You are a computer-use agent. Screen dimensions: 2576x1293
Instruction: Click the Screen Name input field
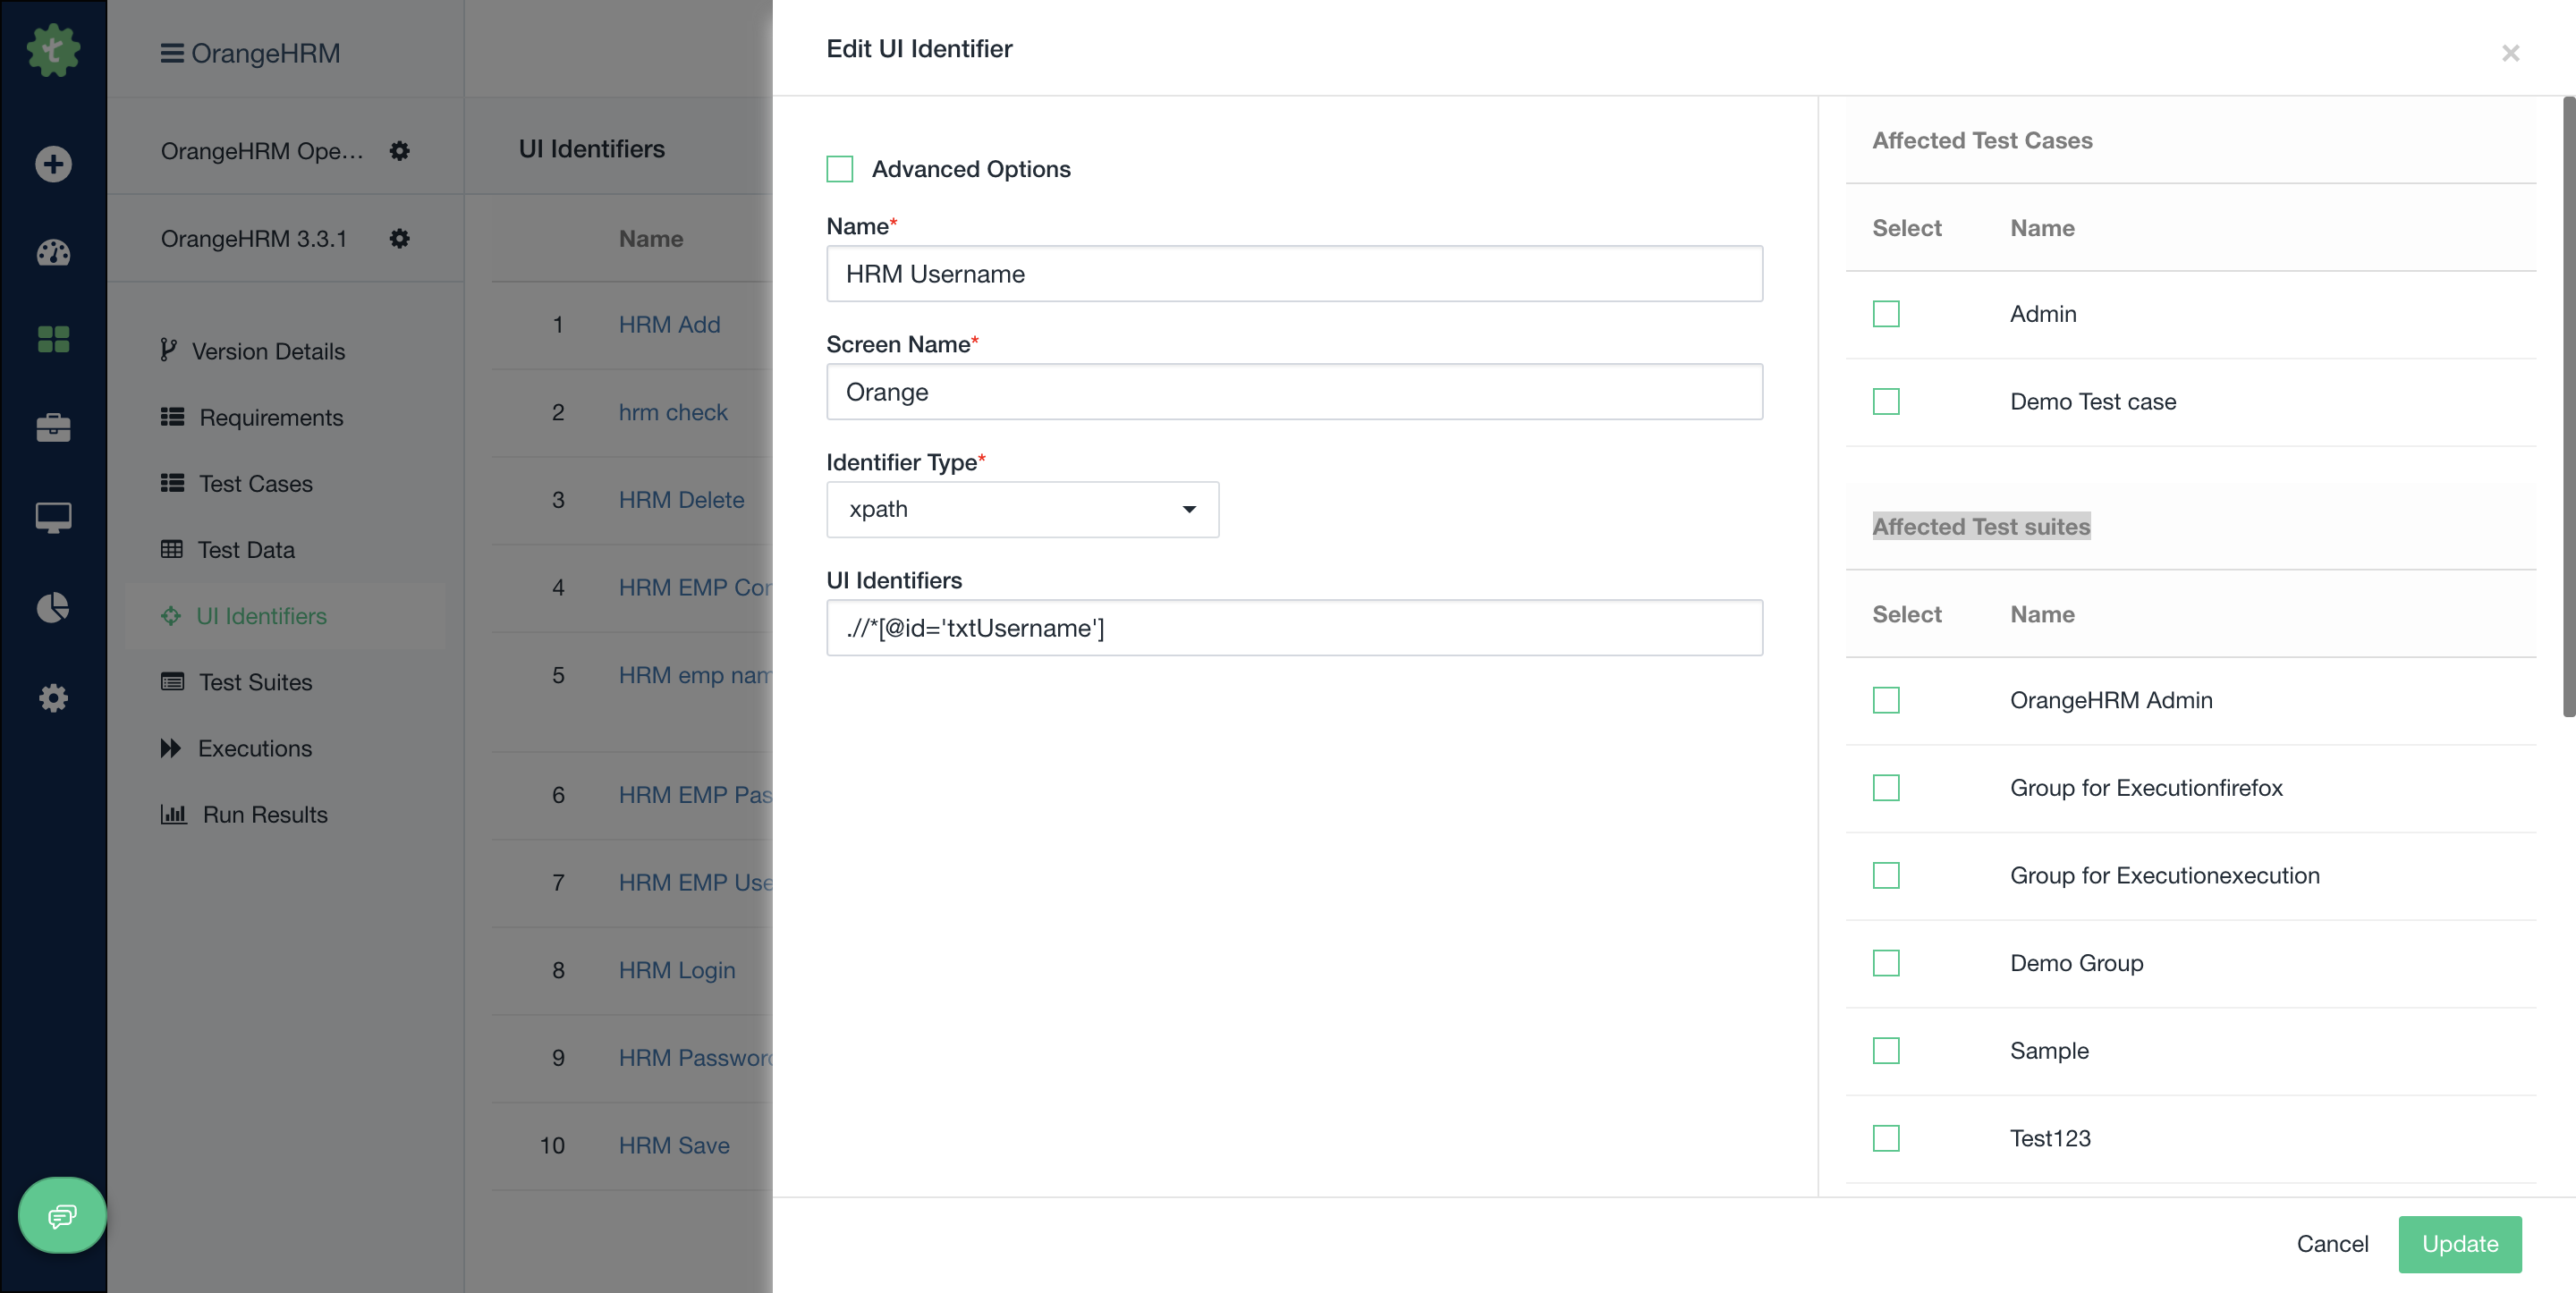[1294, 392]
